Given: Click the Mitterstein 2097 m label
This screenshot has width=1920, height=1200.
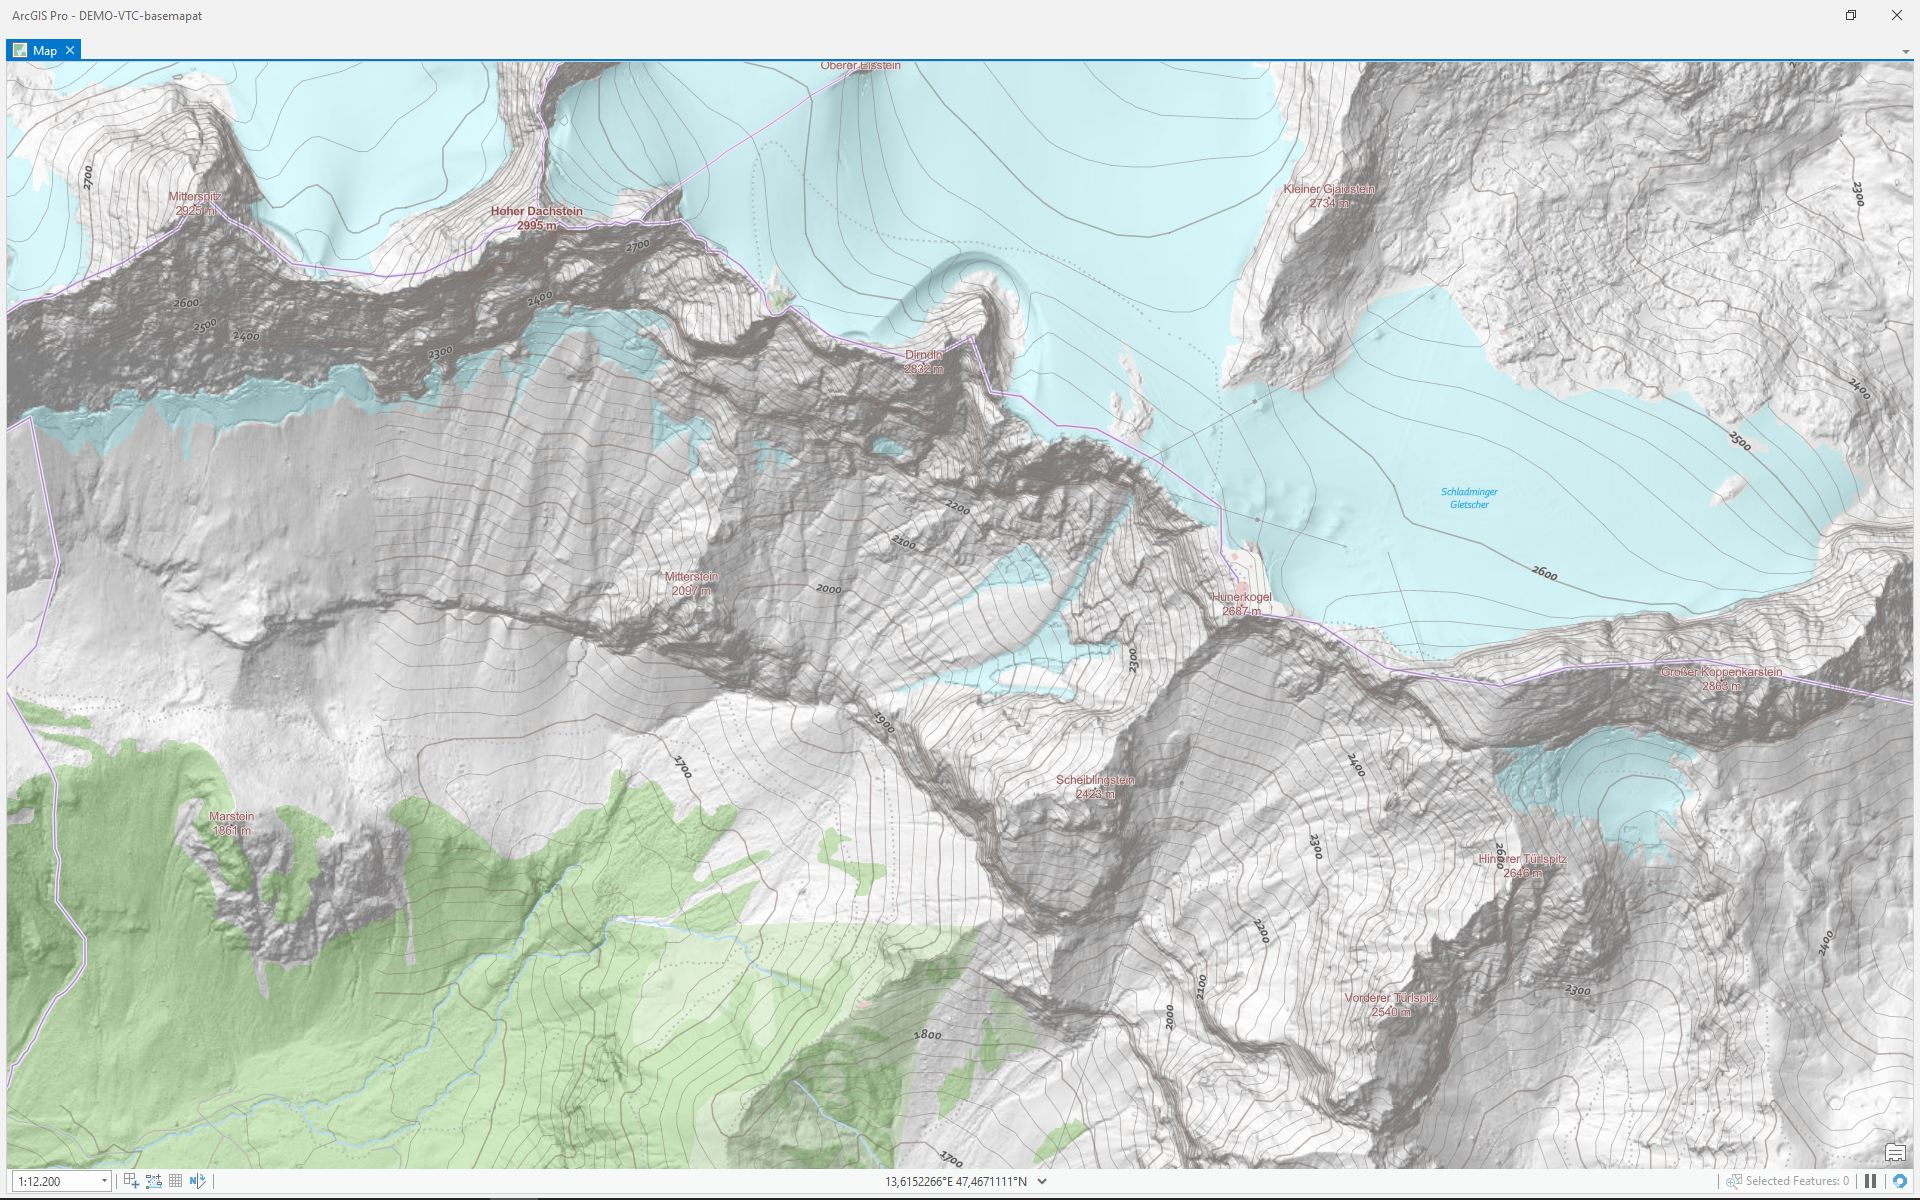Looking at the screenshot, I should 691,583.
